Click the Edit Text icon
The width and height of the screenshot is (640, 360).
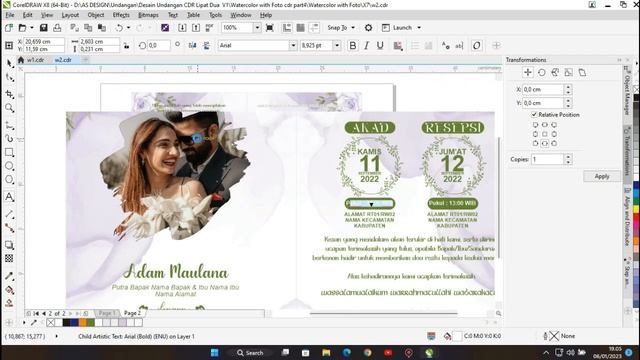coord(459,46)
